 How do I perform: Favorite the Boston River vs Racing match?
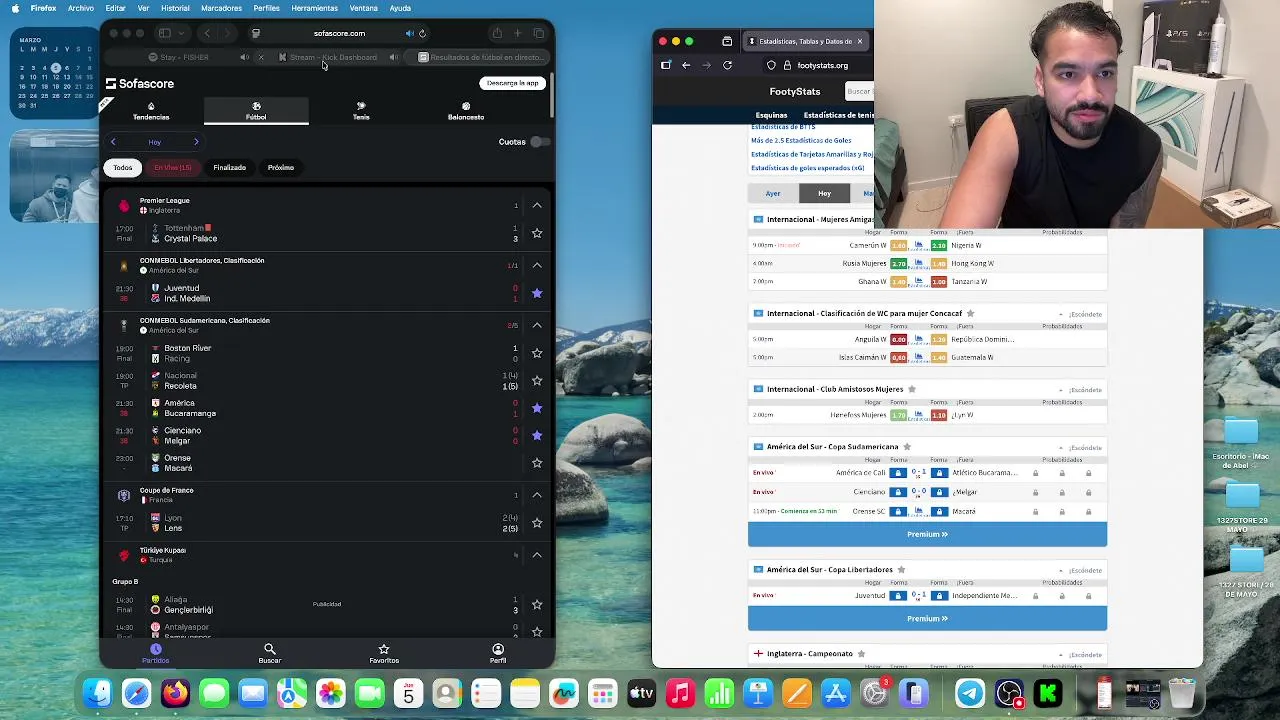click(x=537, y=353)
